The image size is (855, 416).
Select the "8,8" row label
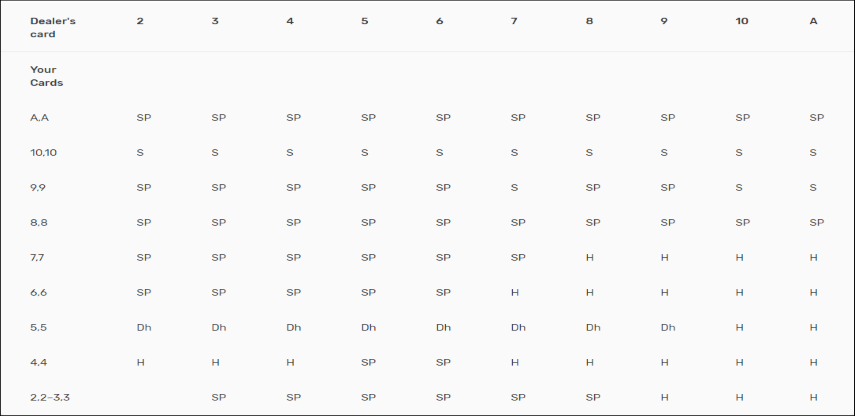click(39, 222)
